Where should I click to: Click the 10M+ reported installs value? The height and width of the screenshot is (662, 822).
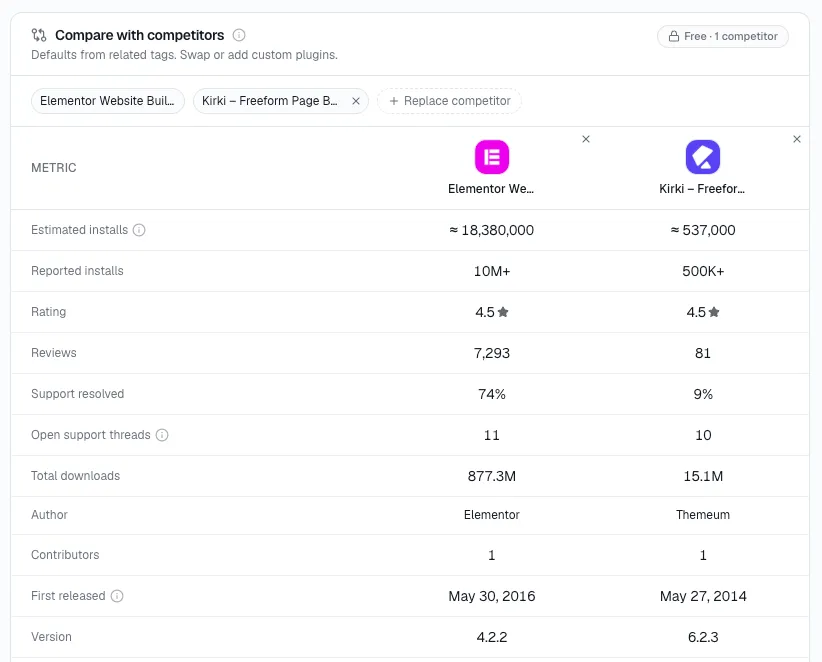(492, 271)
